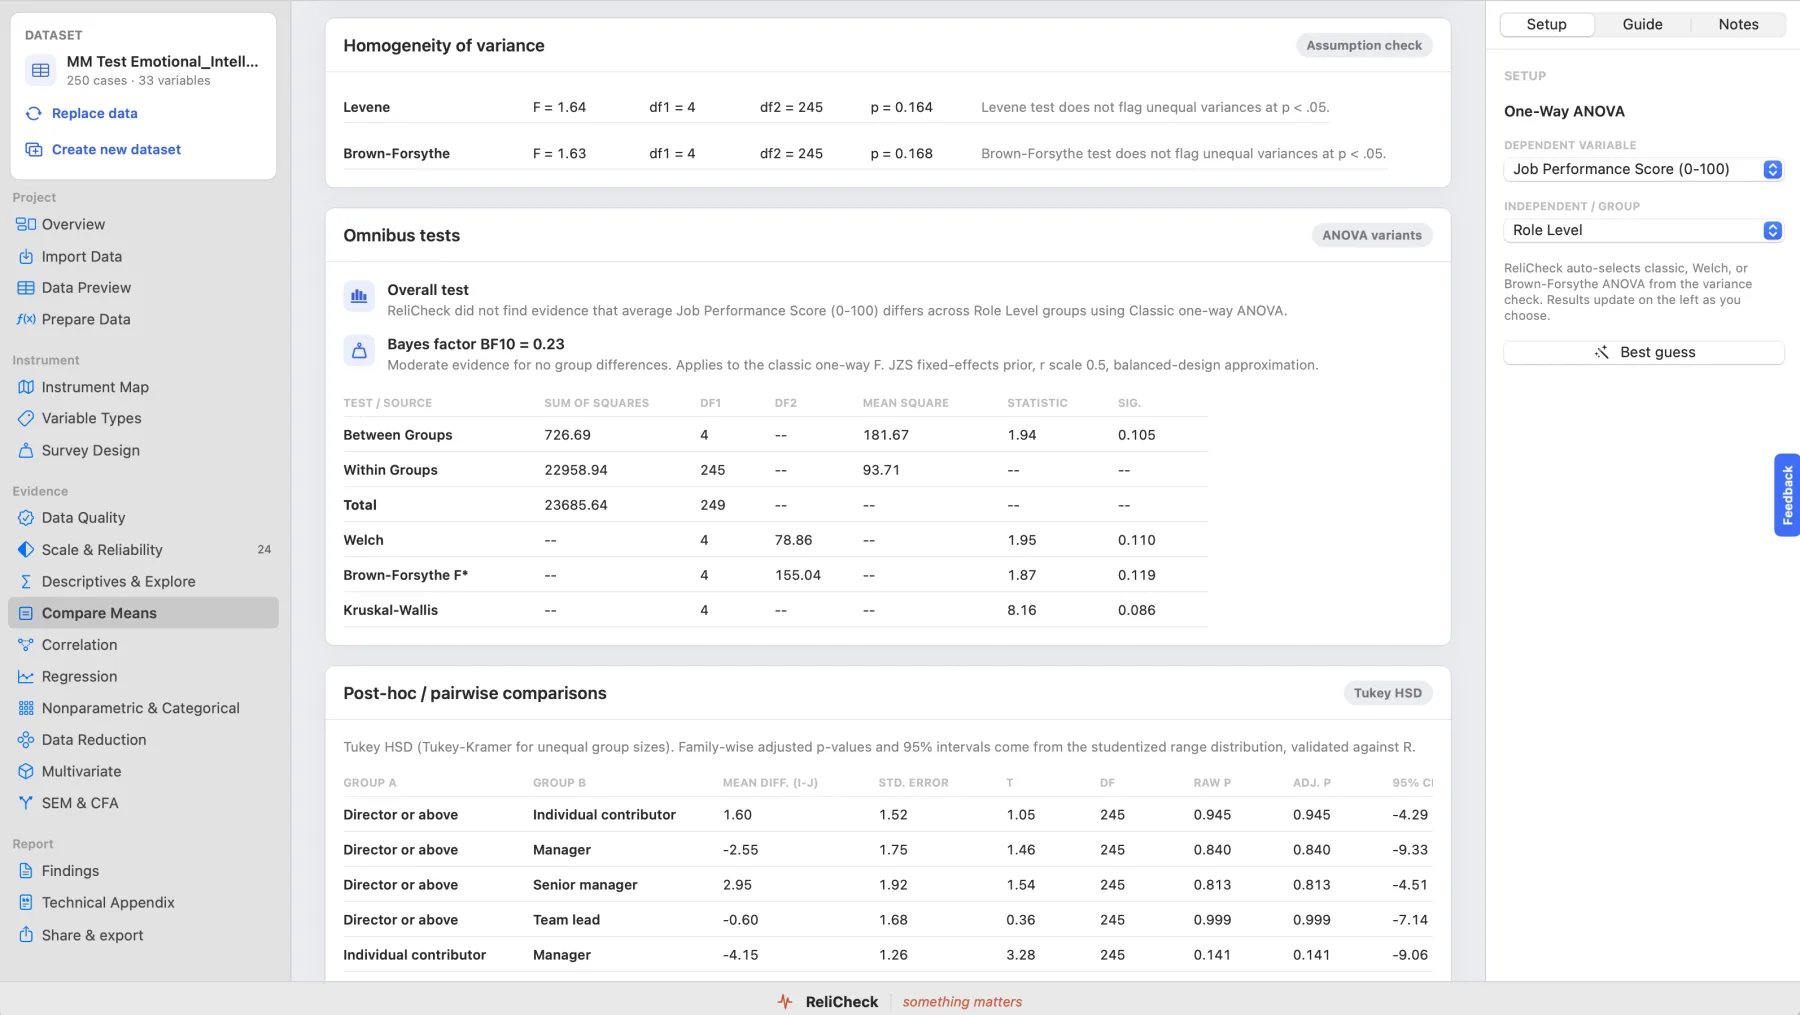This screenshot has height=1015, width=1800.
Task: Click the Data Quality badge icon
Action: 26,517
